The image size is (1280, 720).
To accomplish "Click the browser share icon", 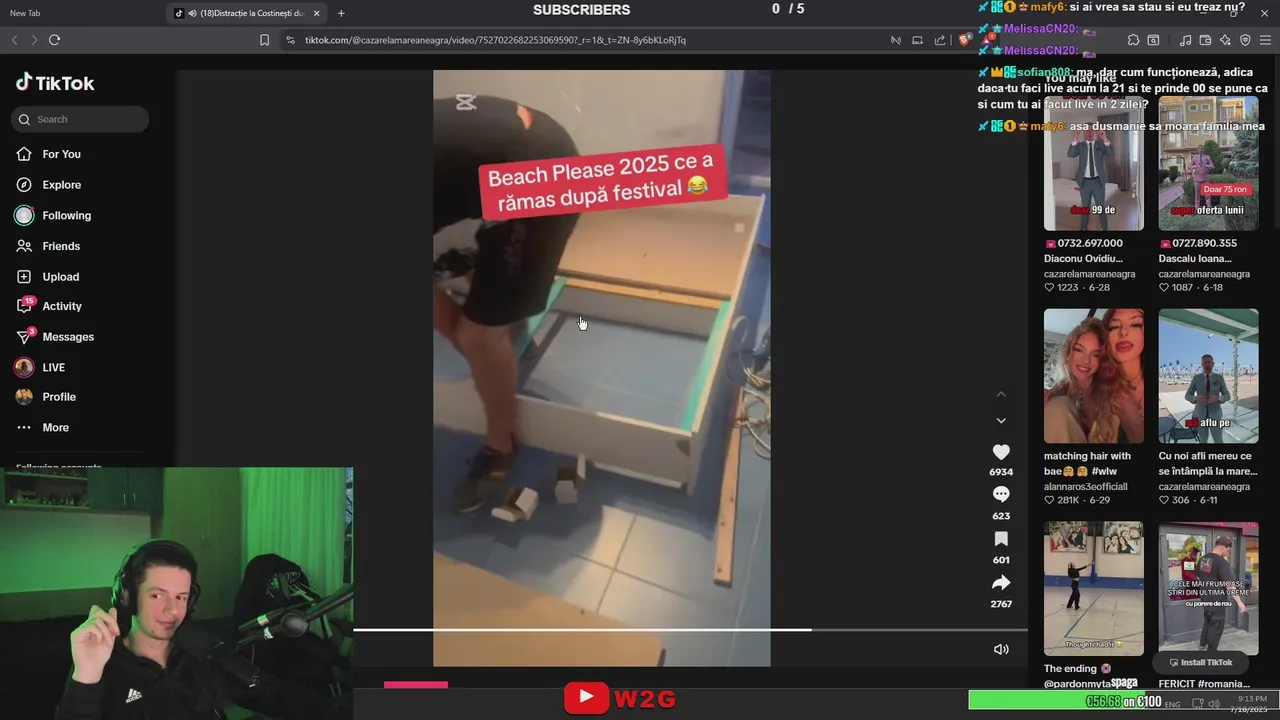I will [x=940, y=40].
